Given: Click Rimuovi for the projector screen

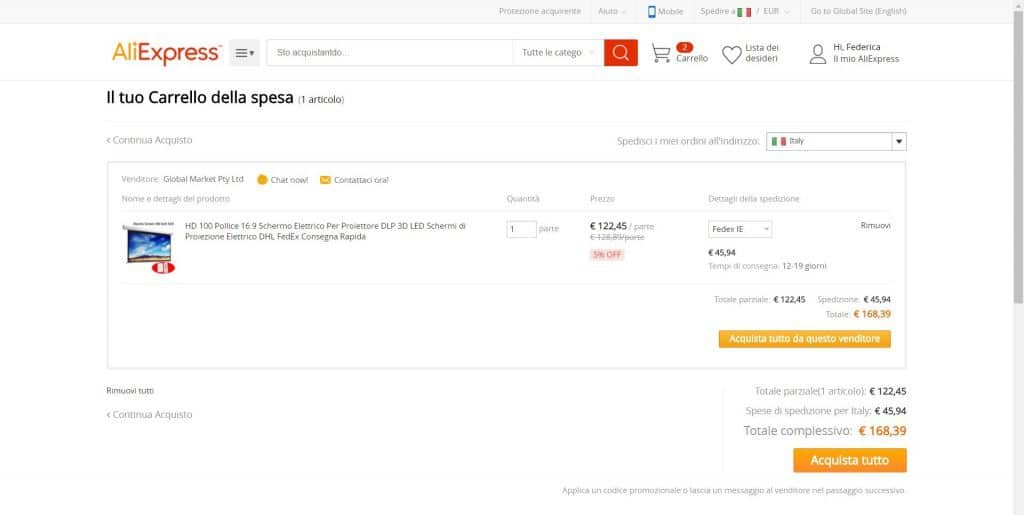Looking at the screenshot, I should pyautogui.click(x=875, y=225).
